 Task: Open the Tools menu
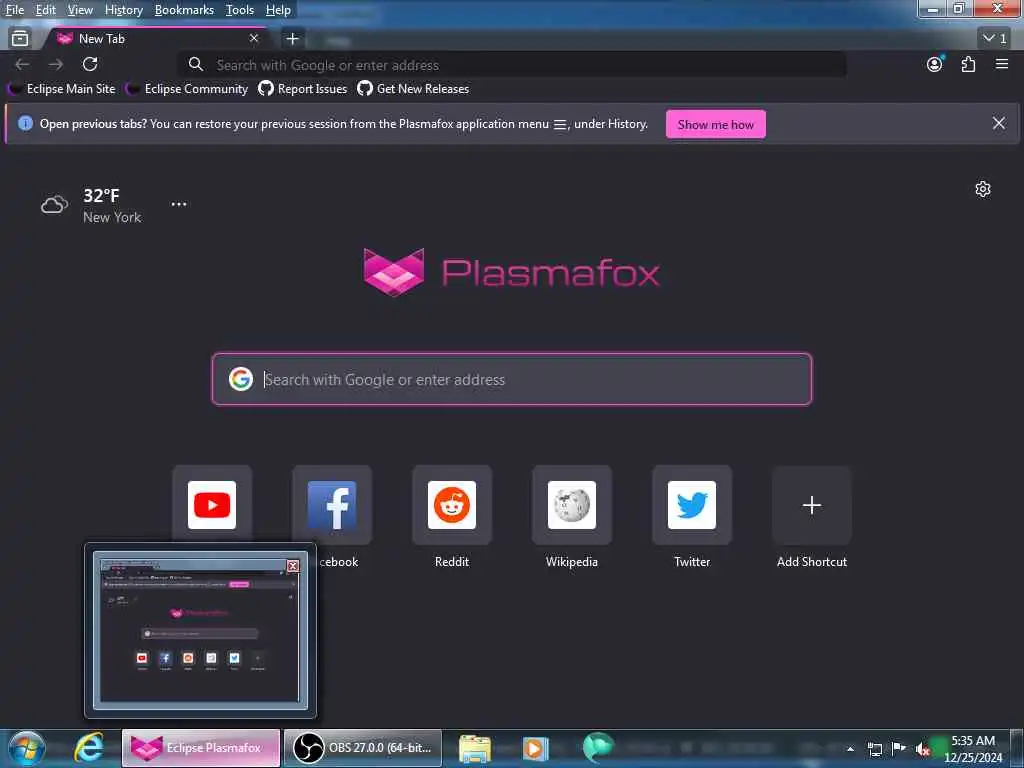(x=240, y=10)
